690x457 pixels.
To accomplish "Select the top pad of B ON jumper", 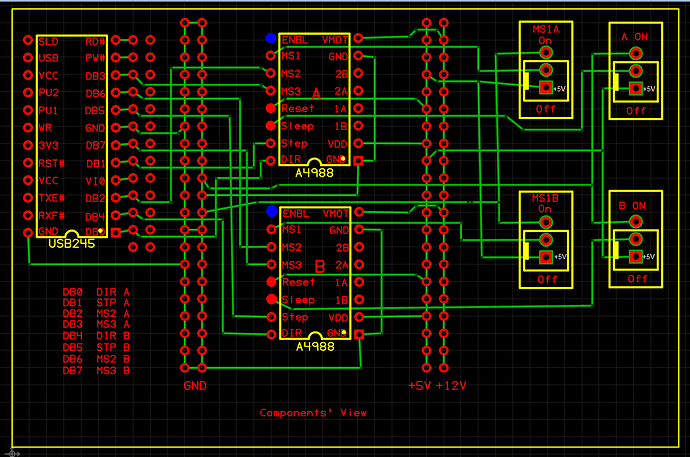I will 636,220.
